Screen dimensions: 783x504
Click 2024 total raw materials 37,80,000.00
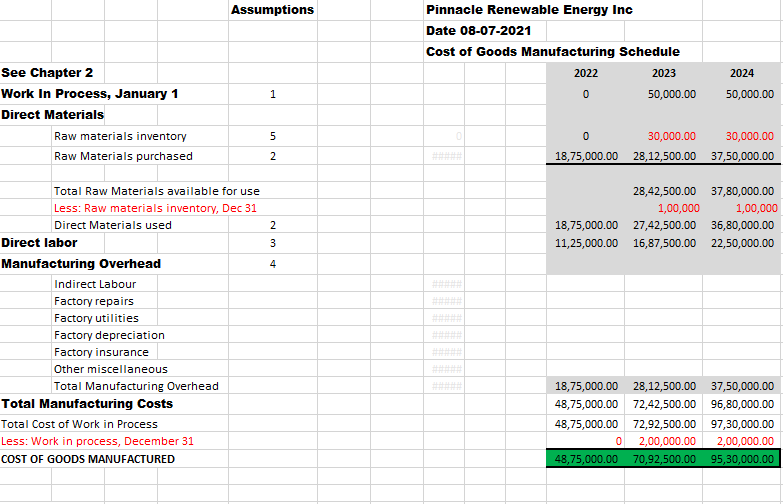point(742,191)
